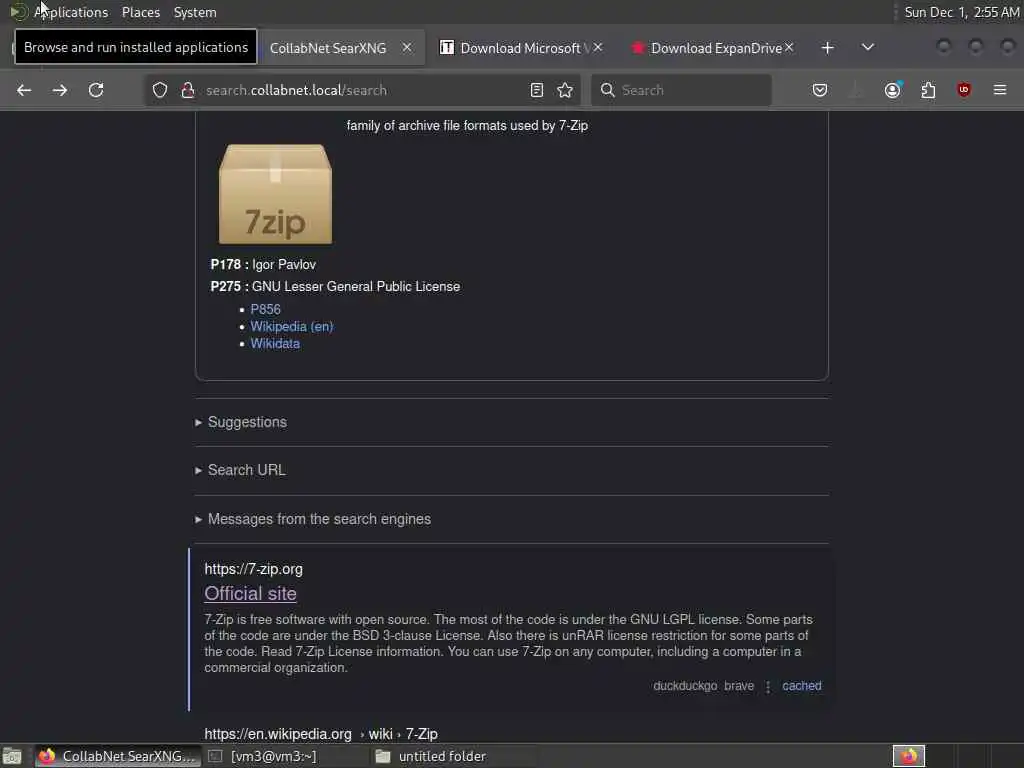Image resolution: width=1024 pixels, height=768 pixels.
Task: Open the Firefox account menu
Action: [x=893, y=90]
